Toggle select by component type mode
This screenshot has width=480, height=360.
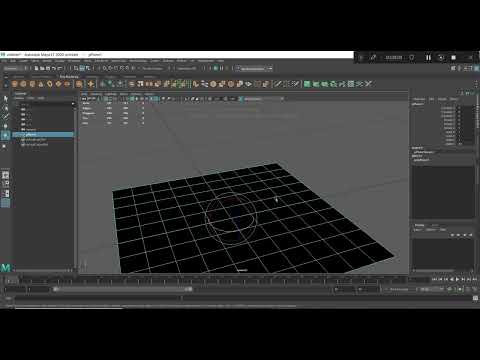coord(88,68)
